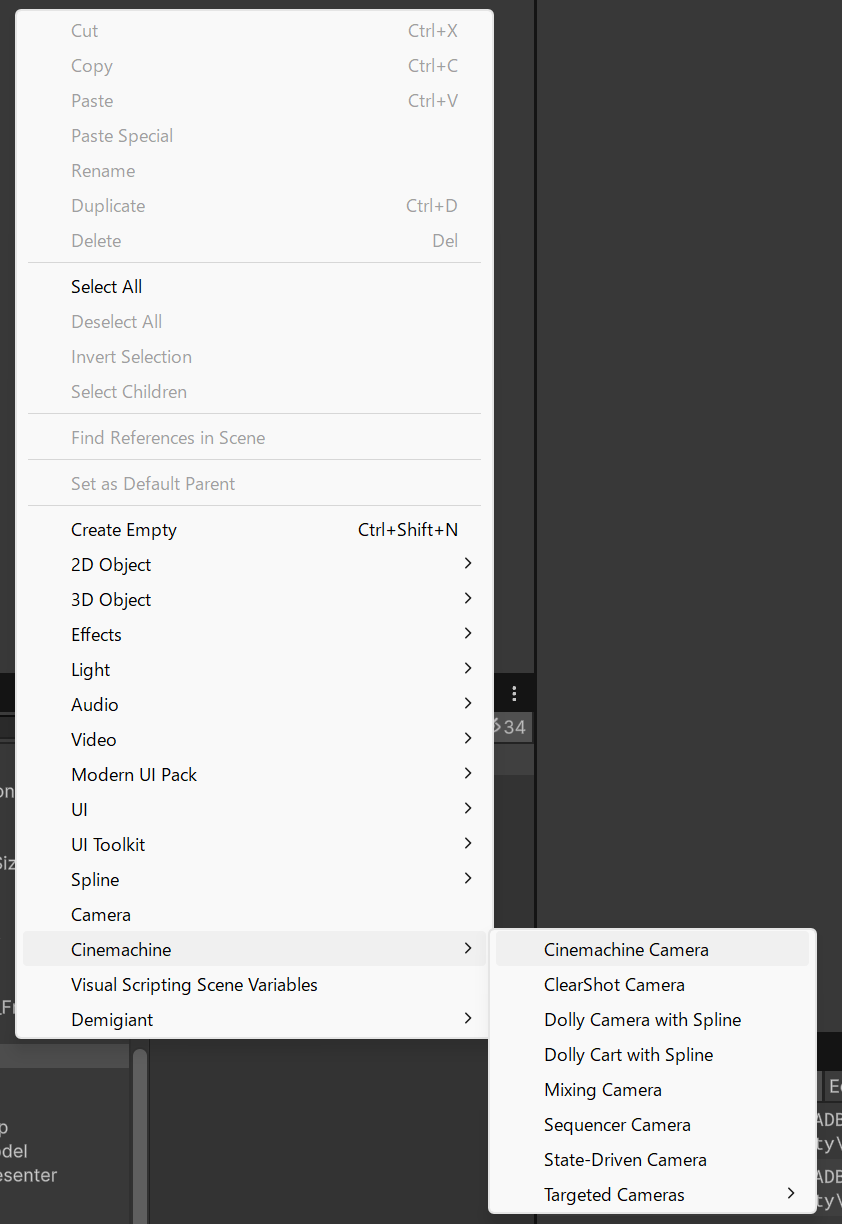Add a Sequencer Camera
842x1224 pixels.
(617, 1125)
